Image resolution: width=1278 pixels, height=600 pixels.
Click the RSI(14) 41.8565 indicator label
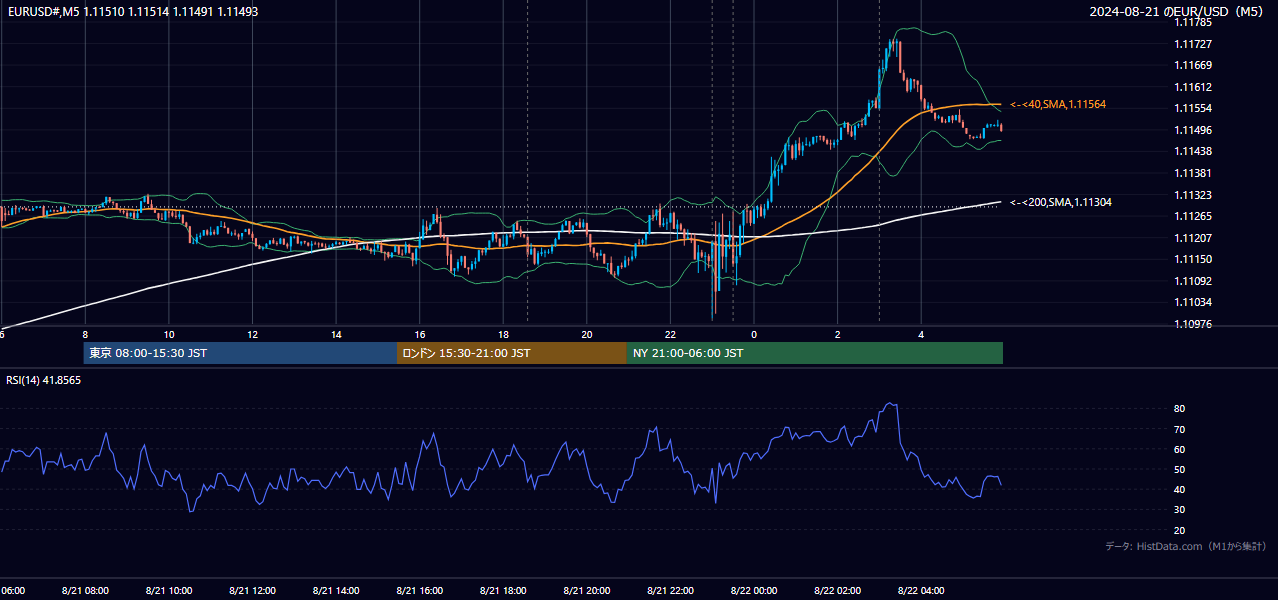tap(44, 380)
